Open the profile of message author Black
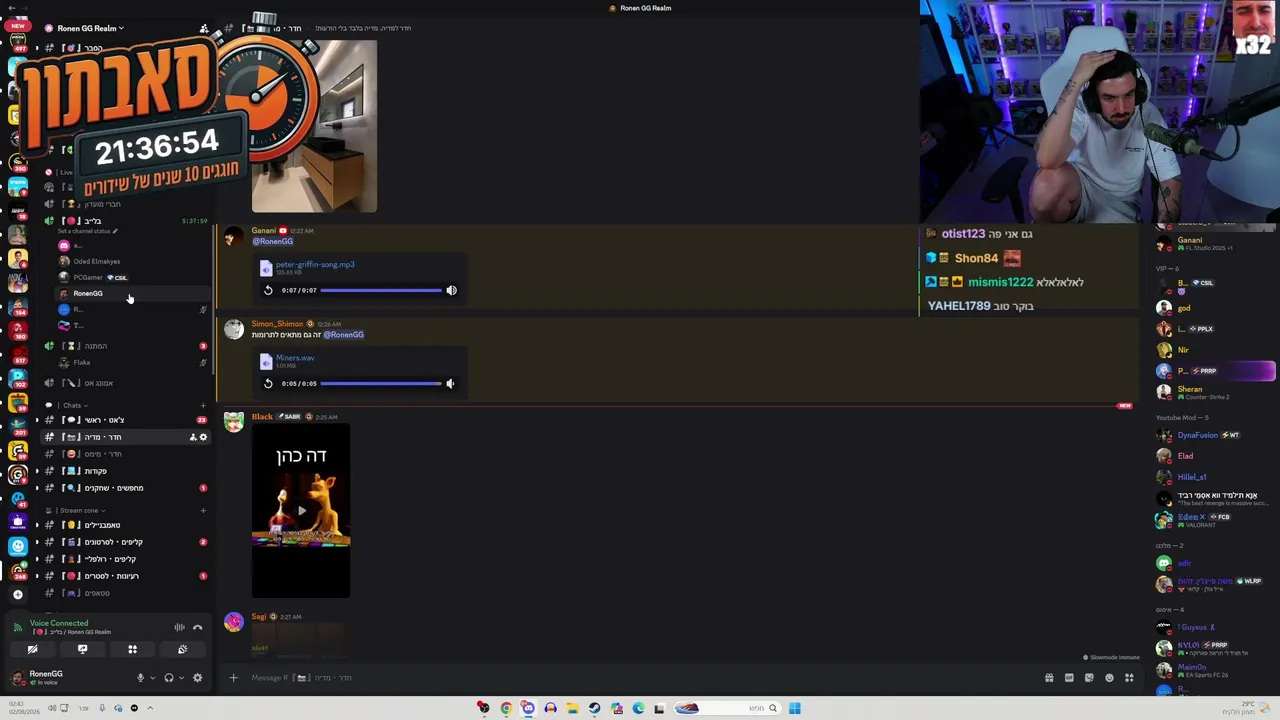1280x720 pixels. tap(262, 417)
